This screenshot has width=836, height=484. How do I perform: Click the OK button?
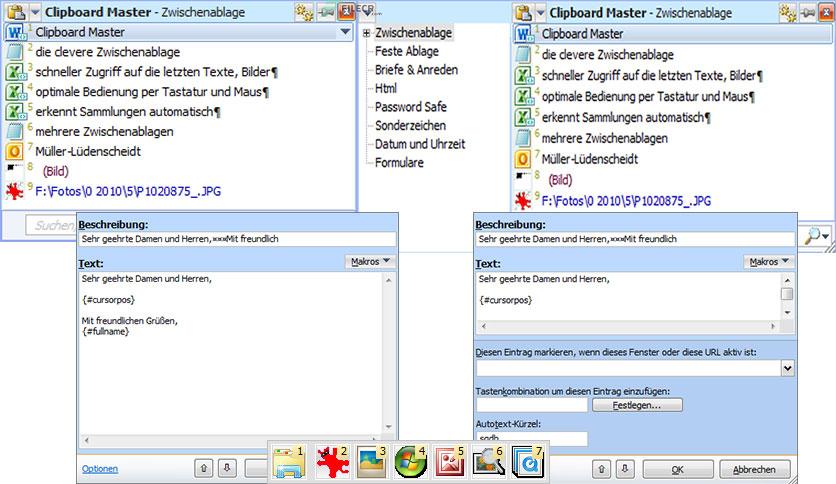click(x=678, y=470)
